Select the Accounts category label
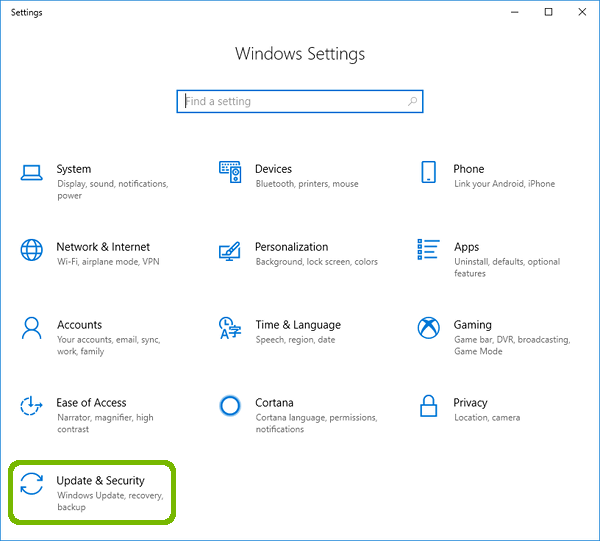Image resolution: width=600 pixels, height=541 pixels. 79,325
